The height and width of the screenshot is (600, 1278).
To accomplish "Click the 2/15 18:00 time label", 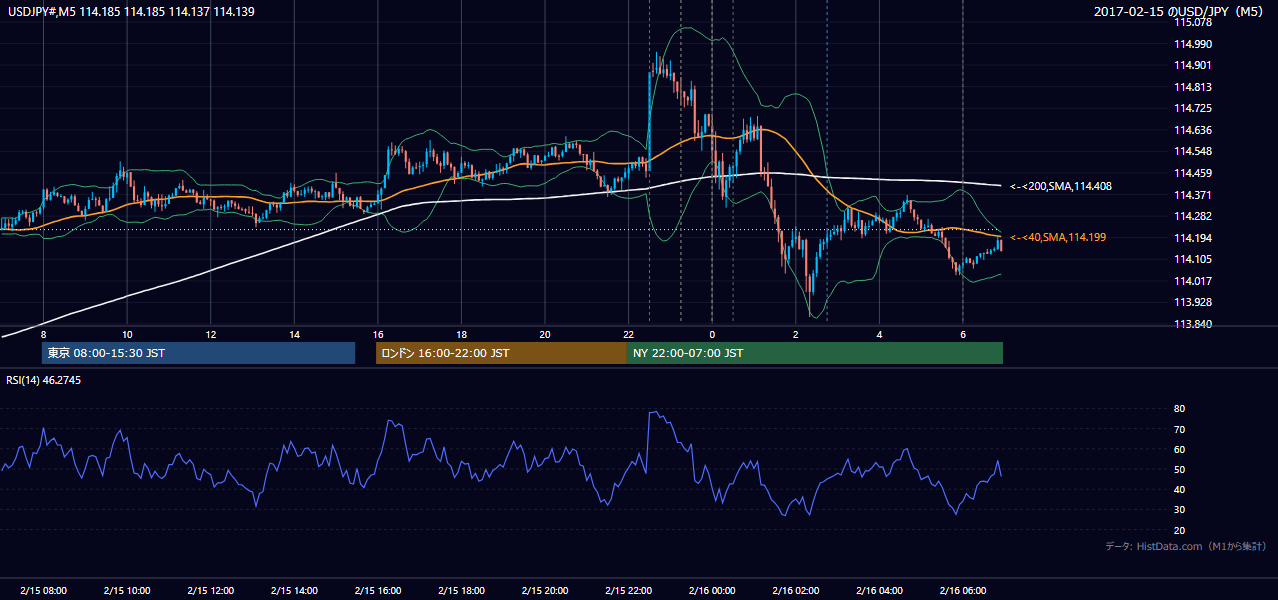I will pos(461,590).
